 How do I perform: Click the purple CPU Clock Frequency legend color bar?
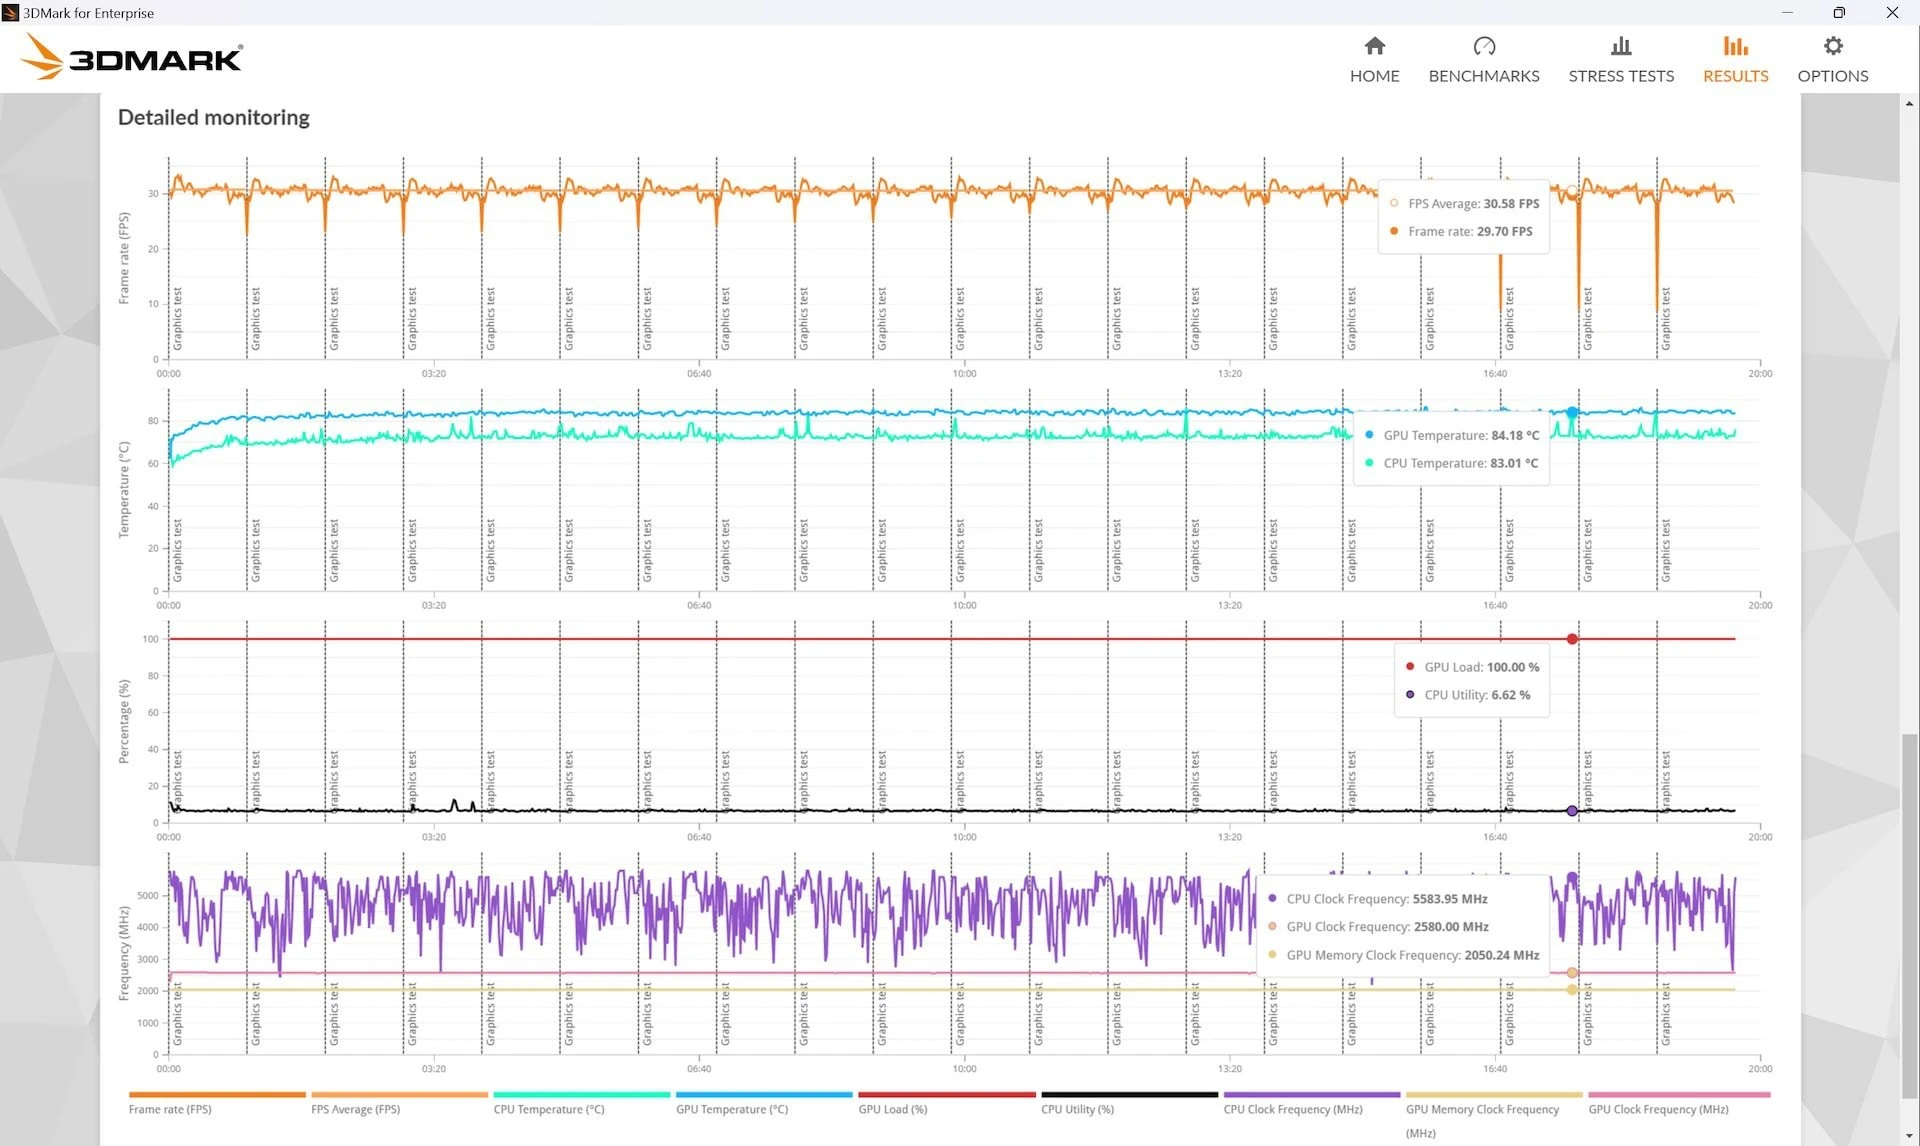pos(1311,1094)
